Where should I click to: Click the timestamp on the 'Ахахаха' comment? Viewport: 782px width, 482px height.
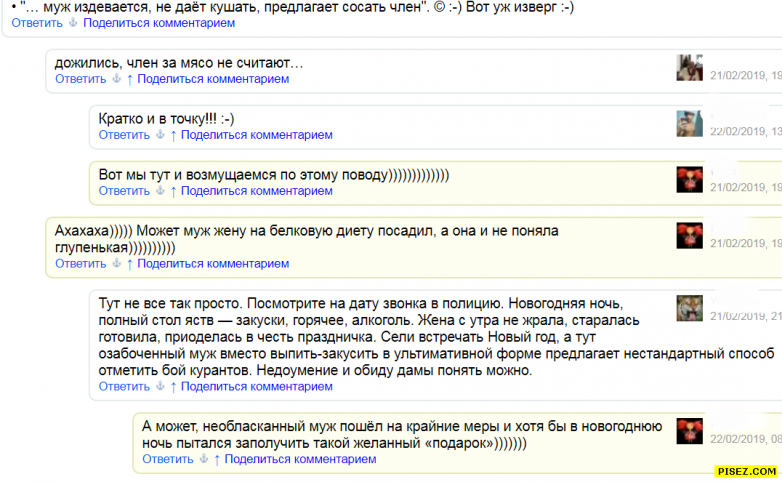pyautogui.click(x=745, y=243)
